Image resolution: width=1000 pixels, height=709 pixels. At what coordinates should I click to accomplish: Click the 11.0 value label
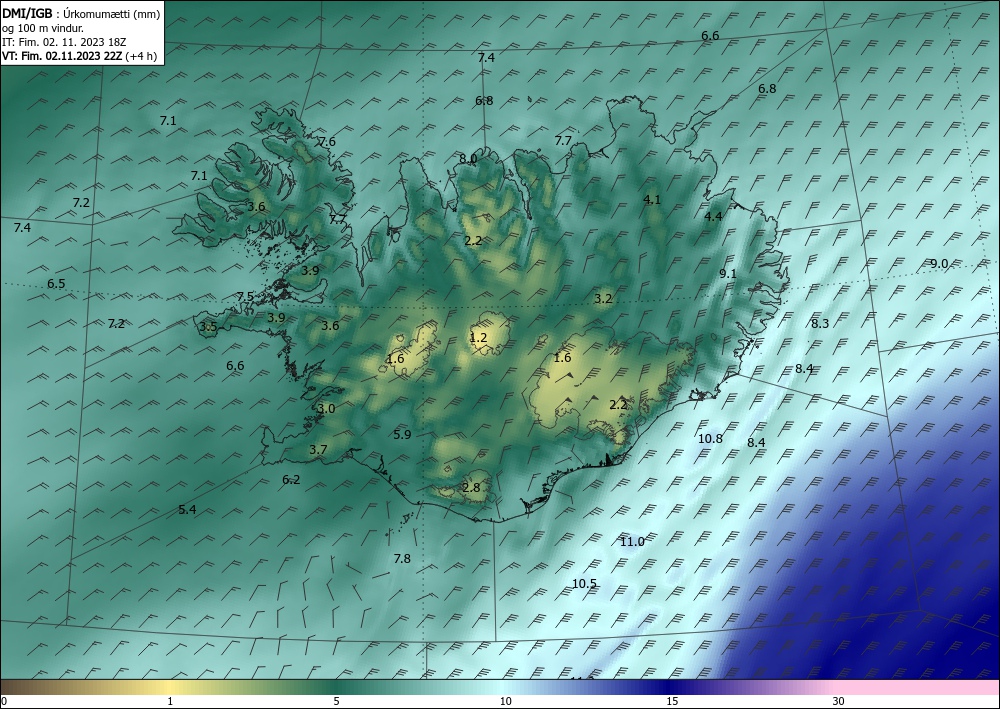(x=632, y=542)
